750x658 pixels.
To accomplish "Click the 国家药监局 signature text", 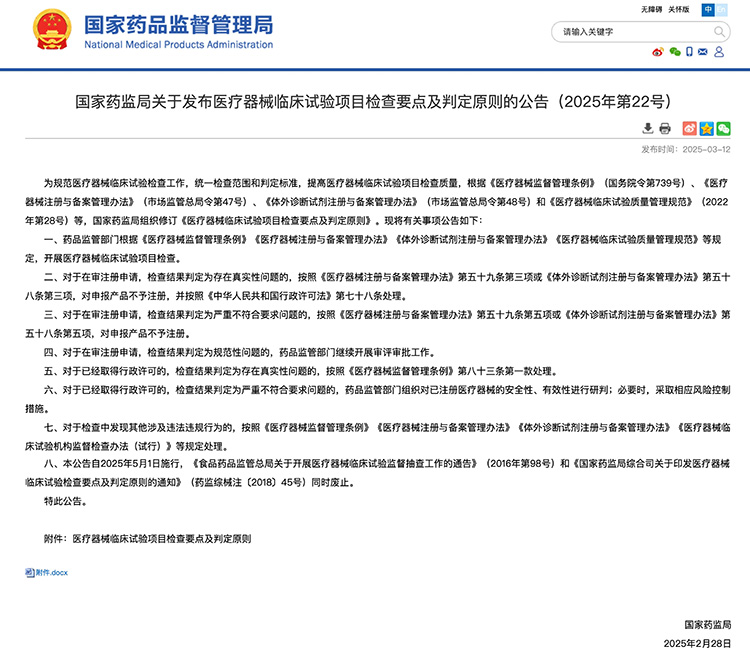I will [707, 625].
